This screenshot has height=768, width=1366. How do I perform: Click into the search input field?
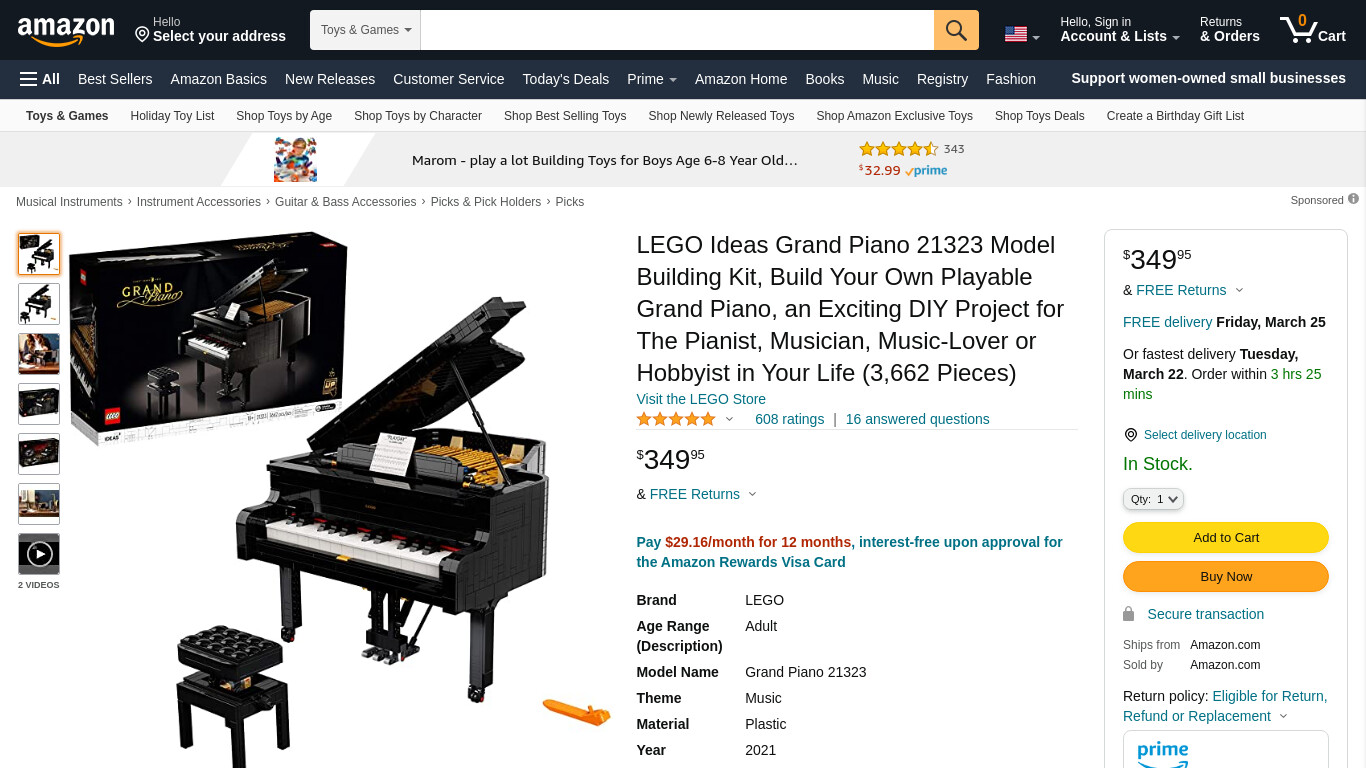click(x=677, y=30)
